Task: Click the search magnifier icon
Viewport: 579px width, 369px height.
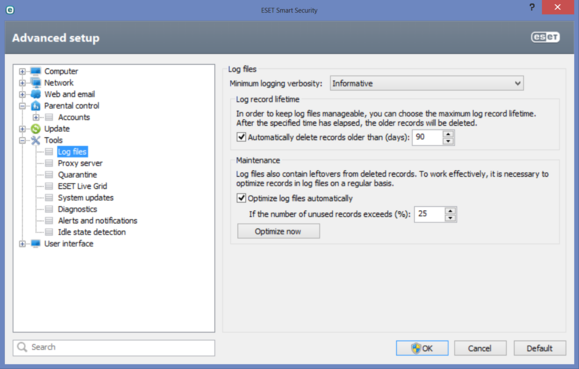Action: click(x=22, y=347)
